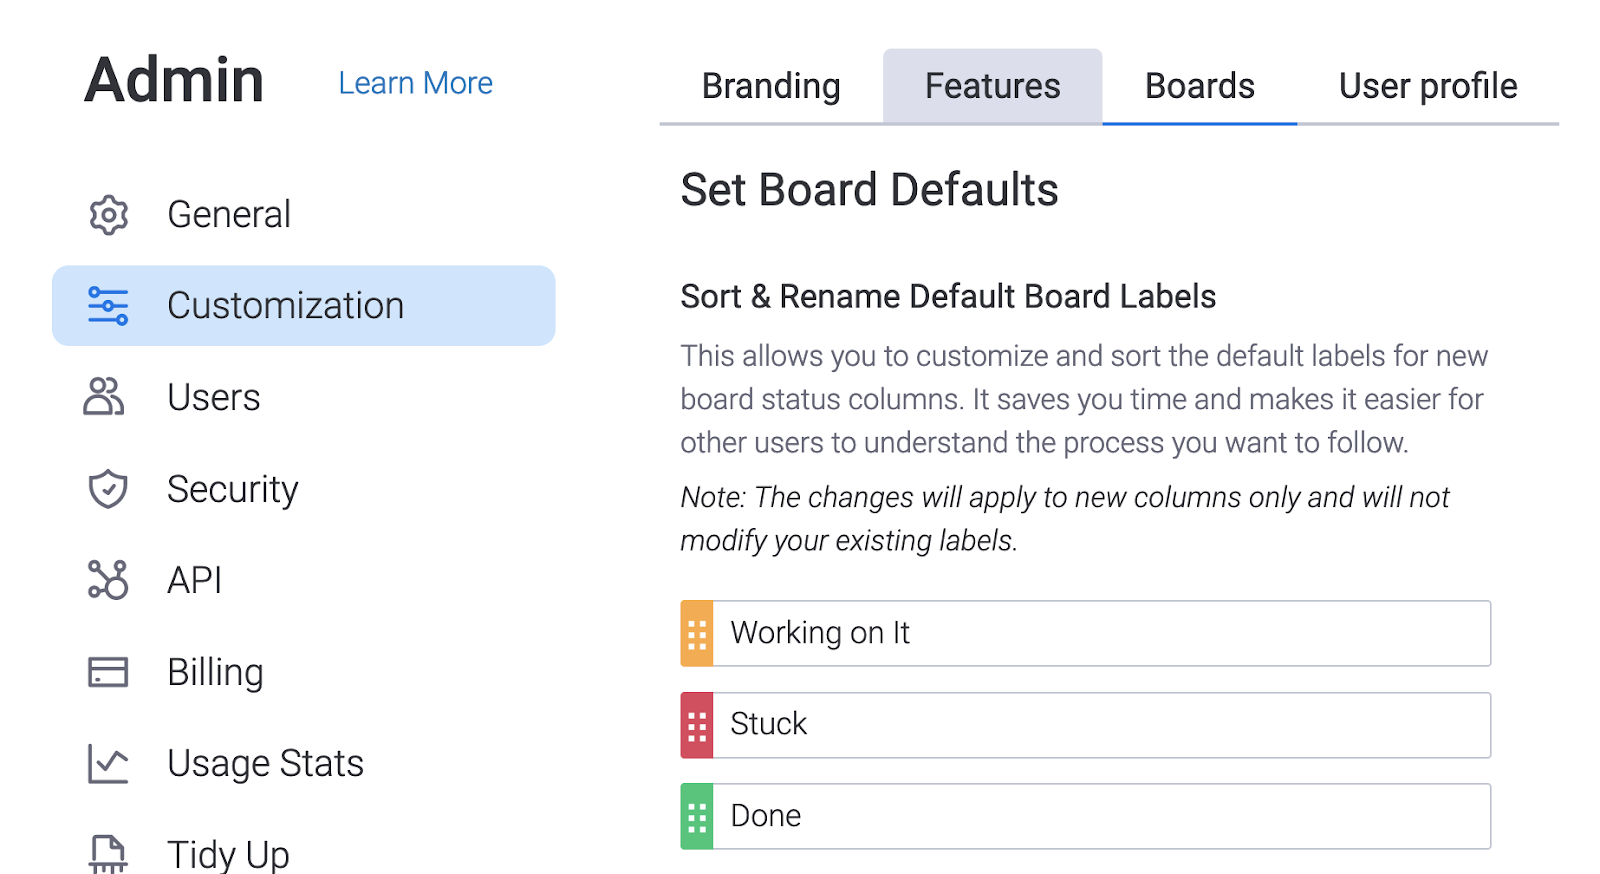Edit the Working on It label field

[1100, 634]
